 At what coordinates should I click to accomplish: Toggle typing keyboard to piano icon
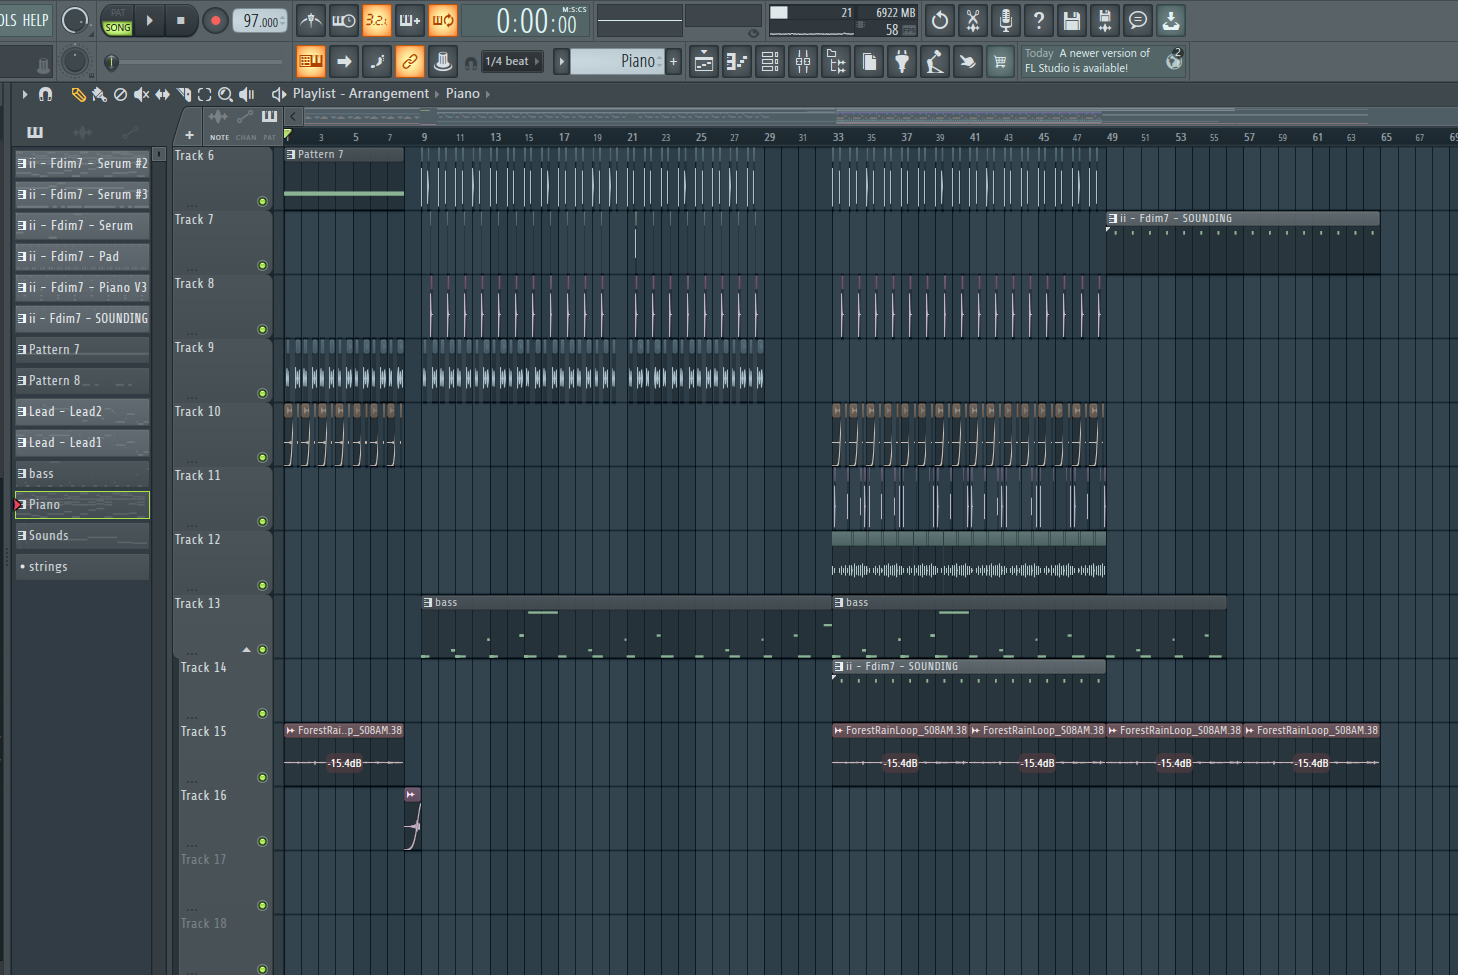[311, 62]
